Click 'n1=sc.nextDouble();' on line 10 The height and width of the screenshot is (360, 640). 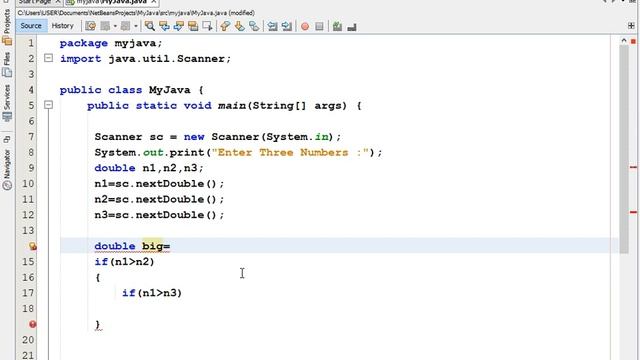[x=159, y=184]
